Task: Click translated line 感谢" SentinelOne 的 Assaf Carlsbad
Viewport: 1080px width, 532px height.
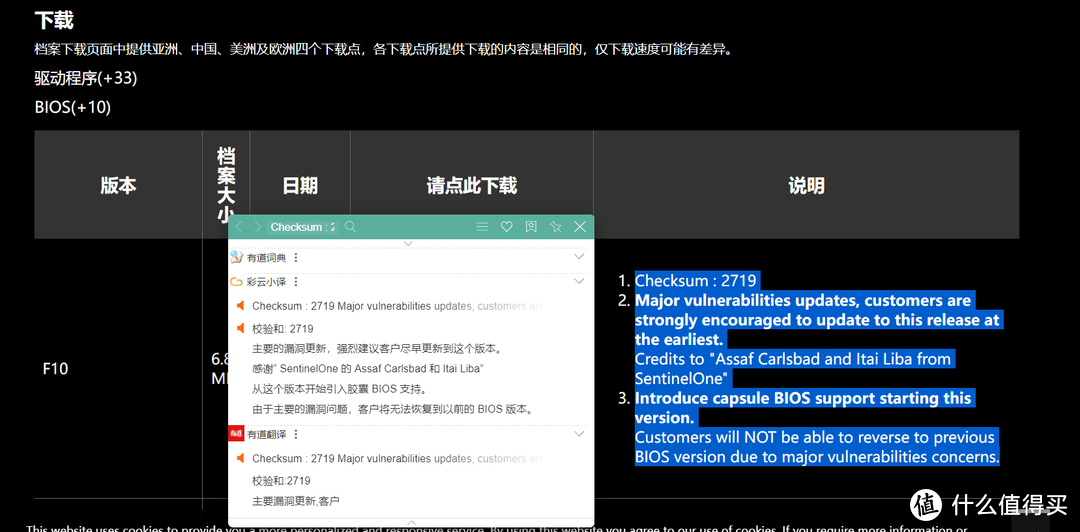Action: pyautogui.click(x=368, y=369)
